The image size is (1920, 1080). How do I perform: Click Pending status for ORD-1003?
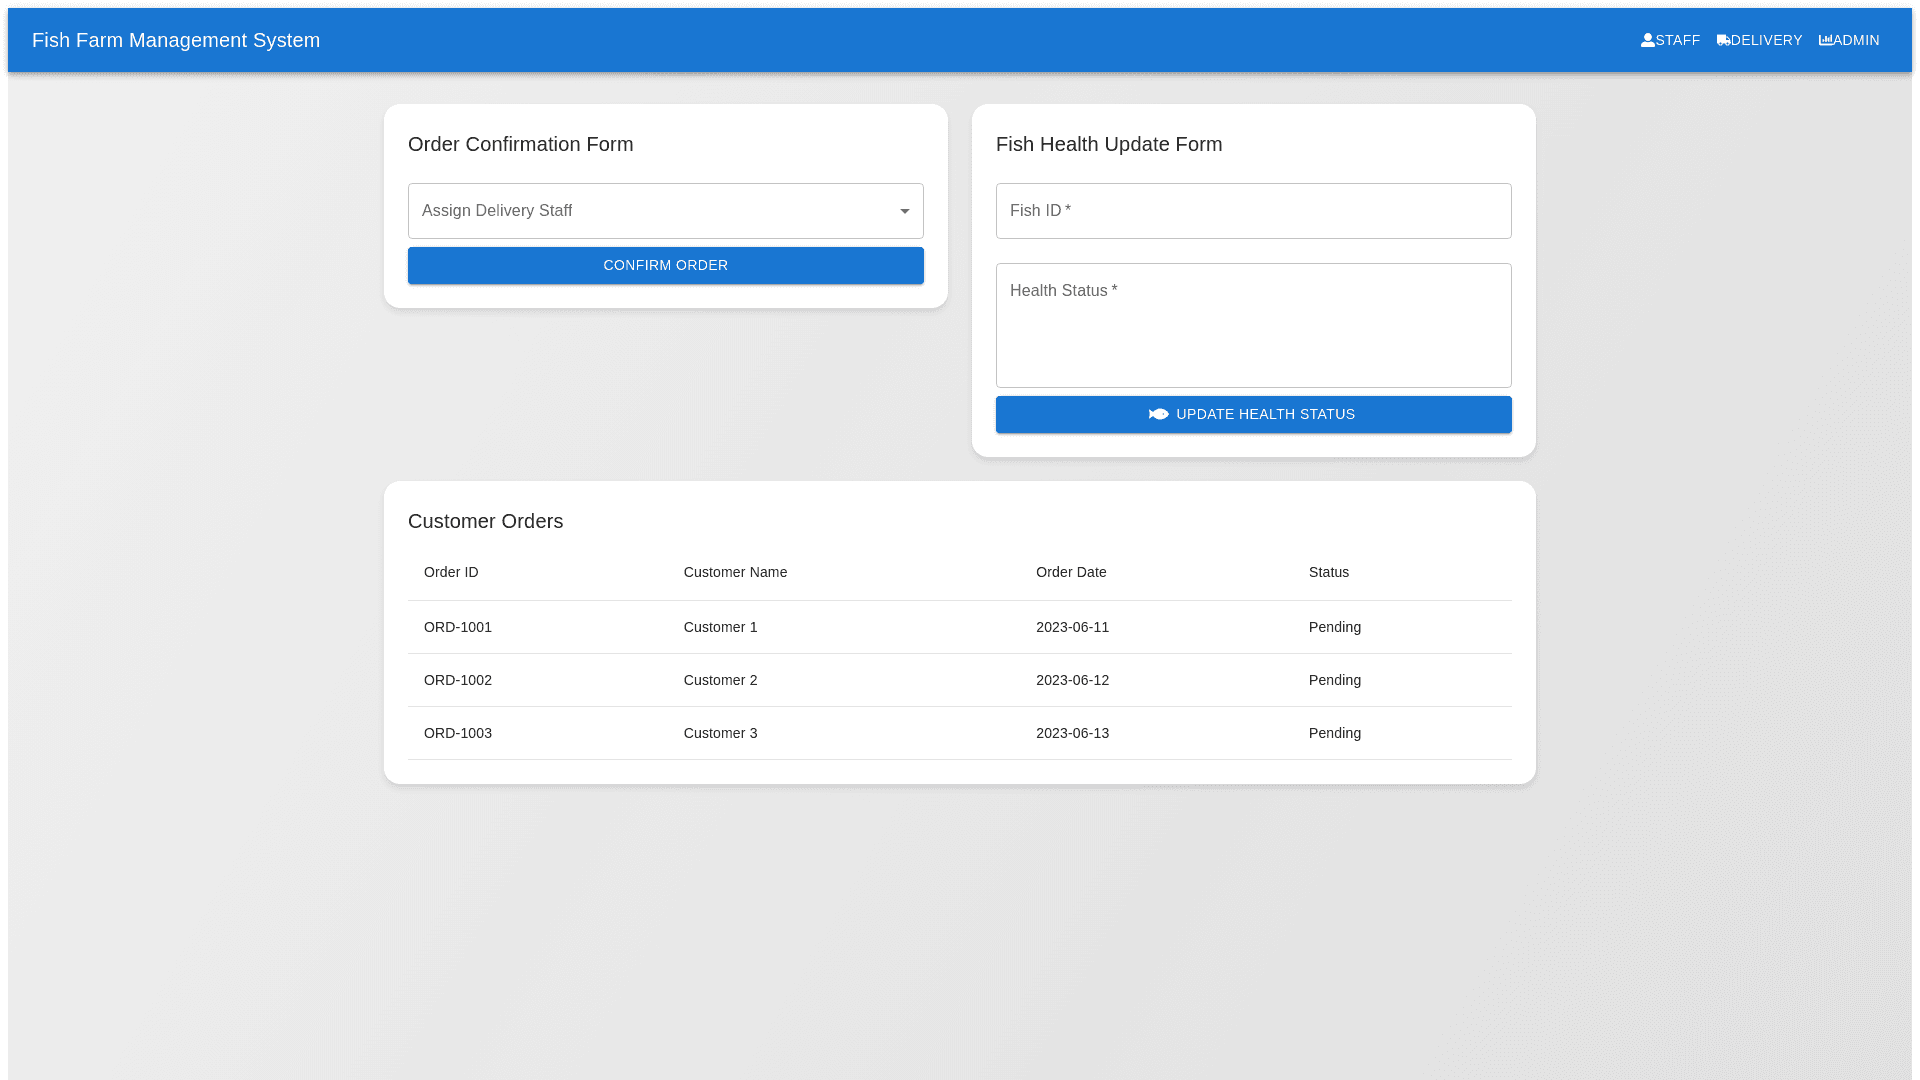(1334, 734)
